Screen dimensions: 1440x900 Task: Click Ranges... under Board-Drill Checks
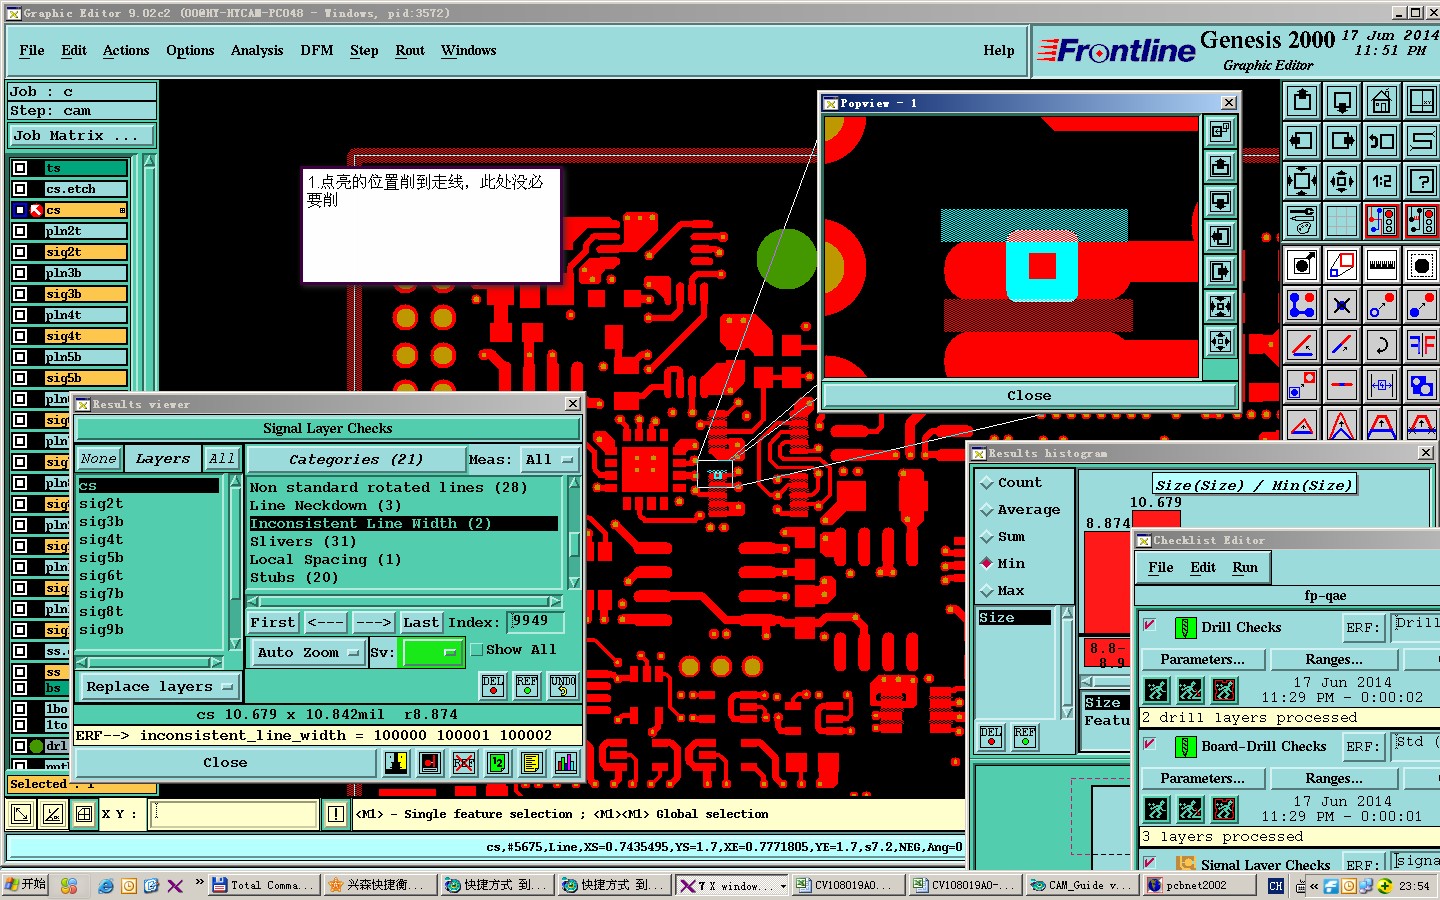click(x=1334, y=778)
